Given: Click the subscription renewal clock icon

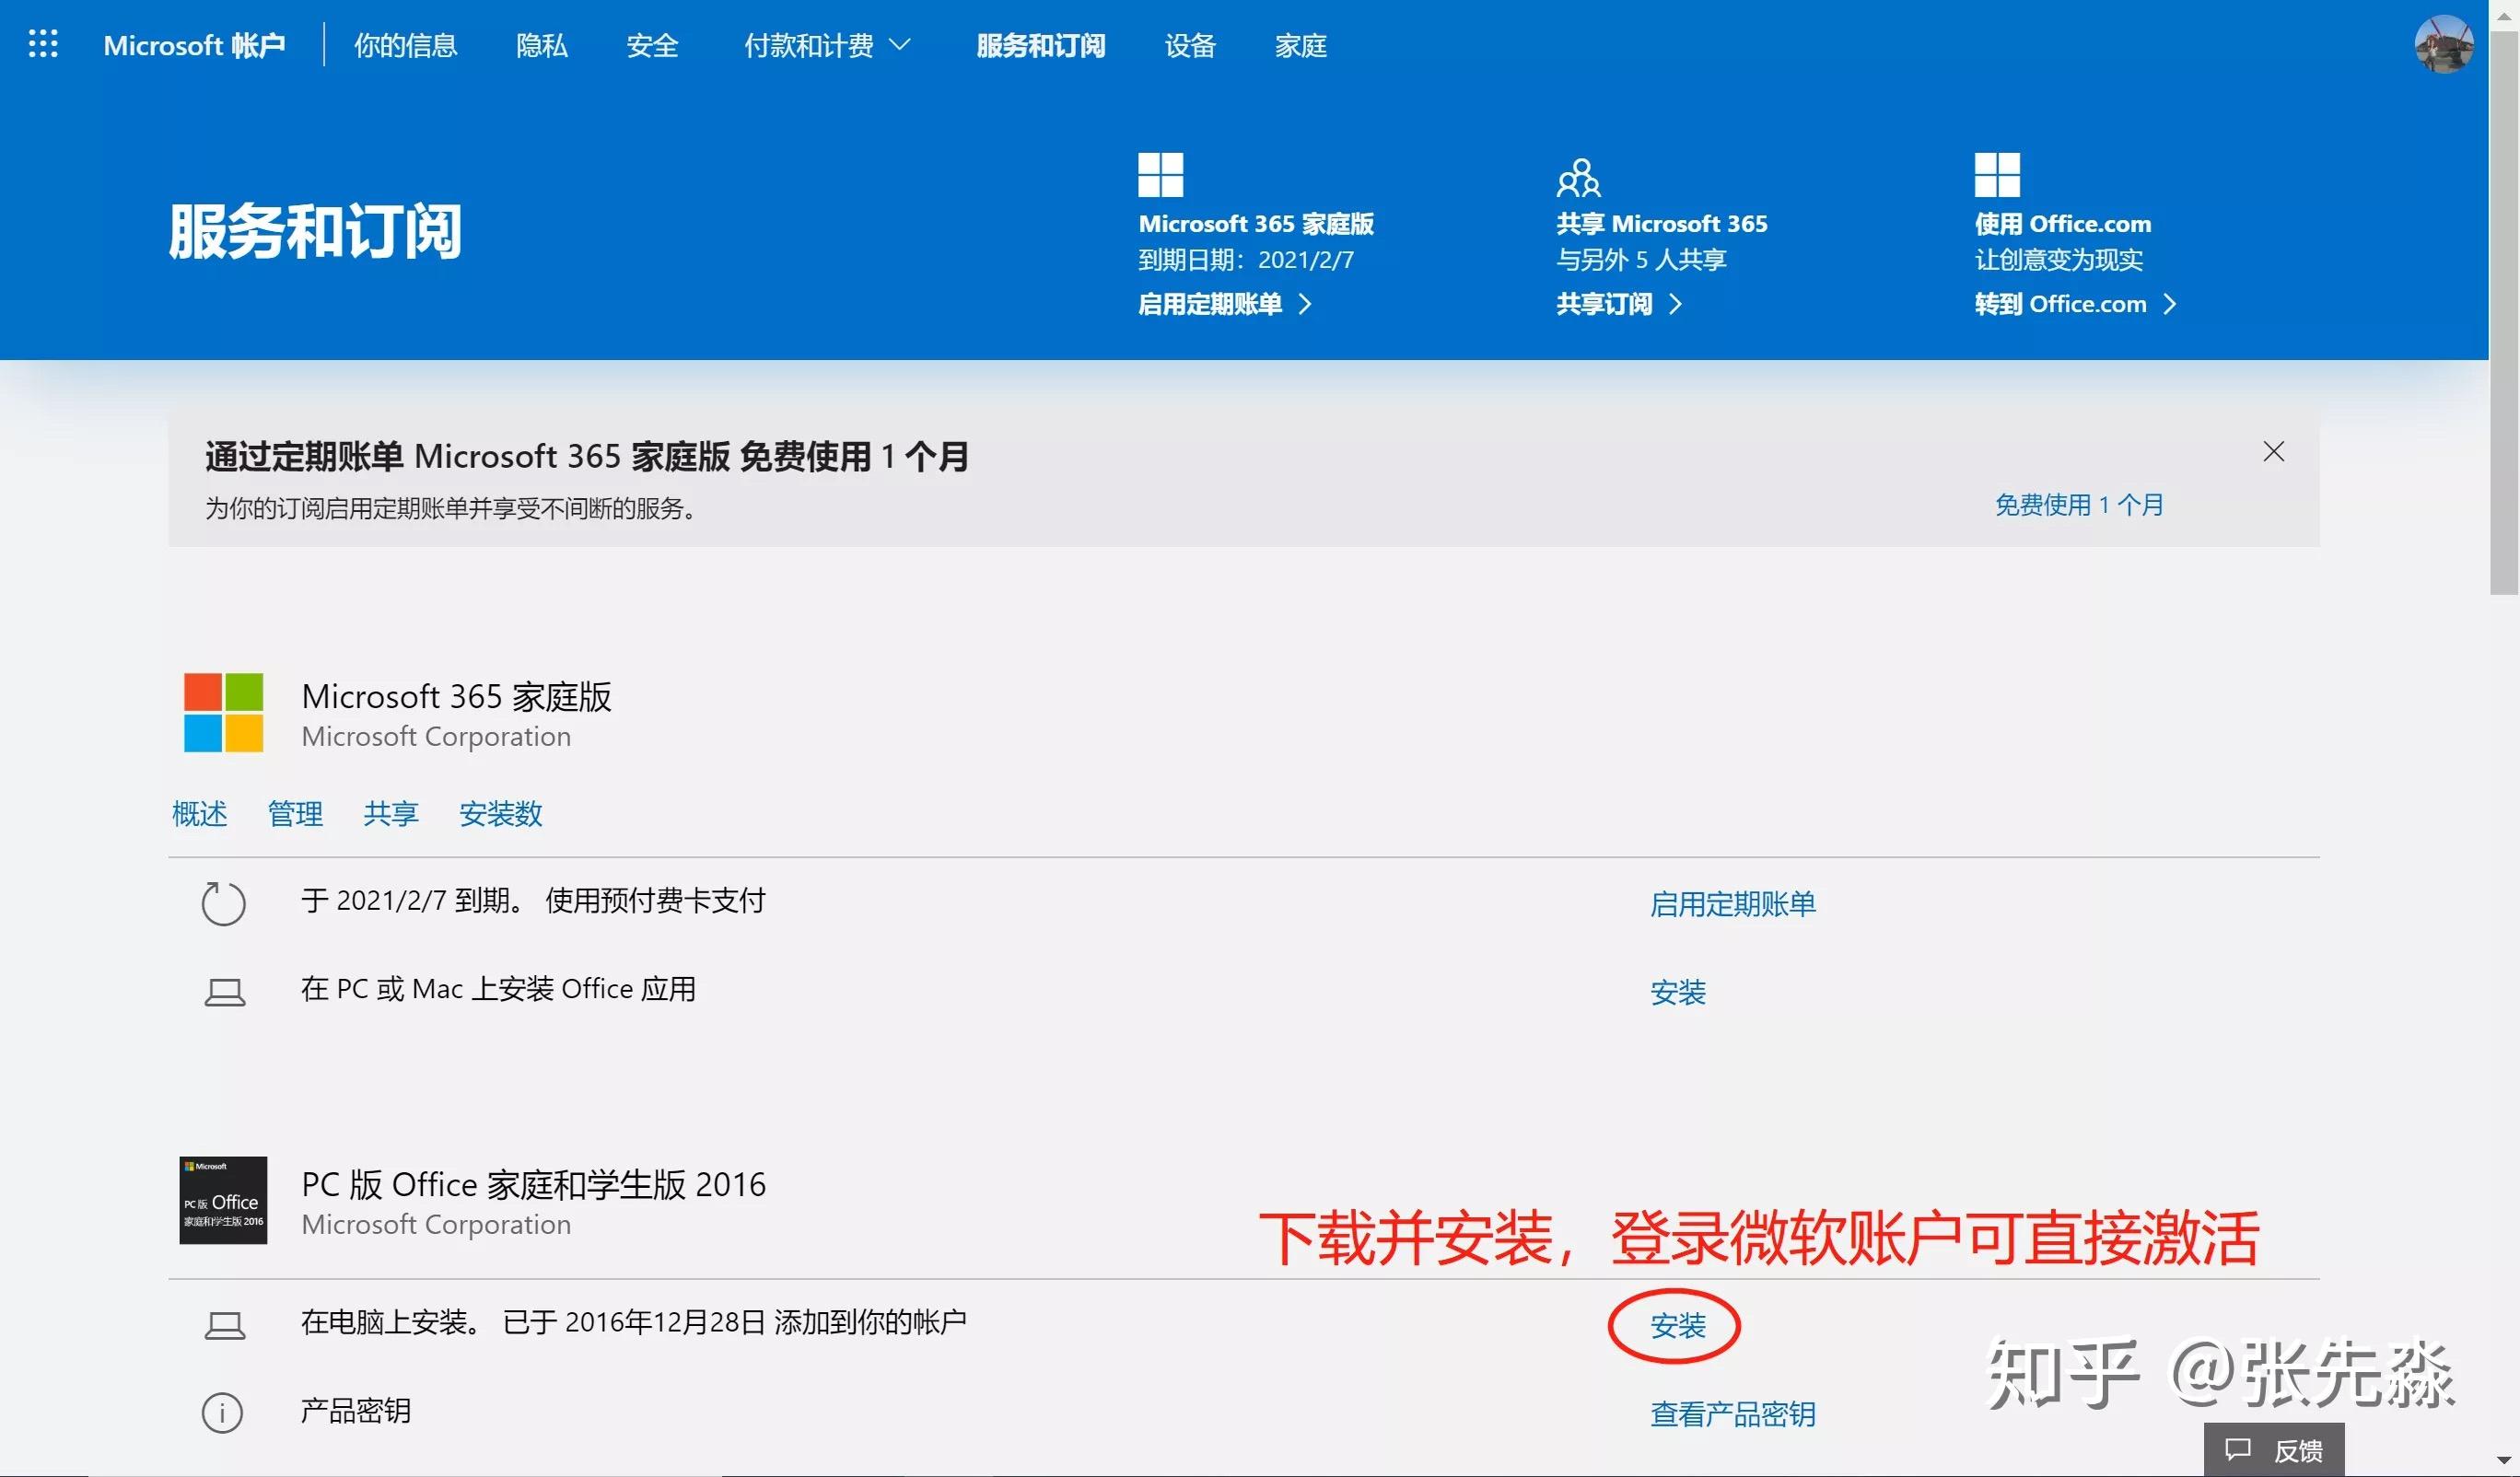Looking at the screenshot, I should pos(224,903).
